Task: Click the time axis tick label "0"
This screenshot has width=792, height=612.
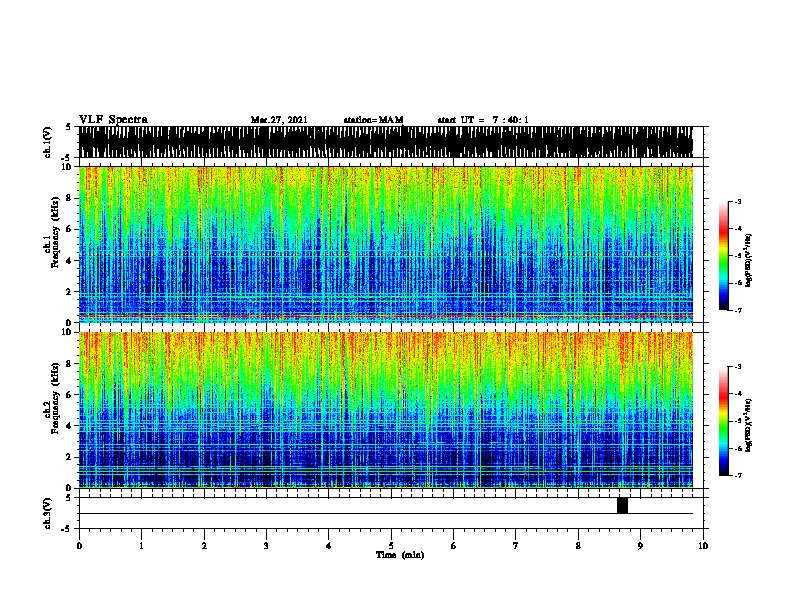Action: tap(79, 546)
